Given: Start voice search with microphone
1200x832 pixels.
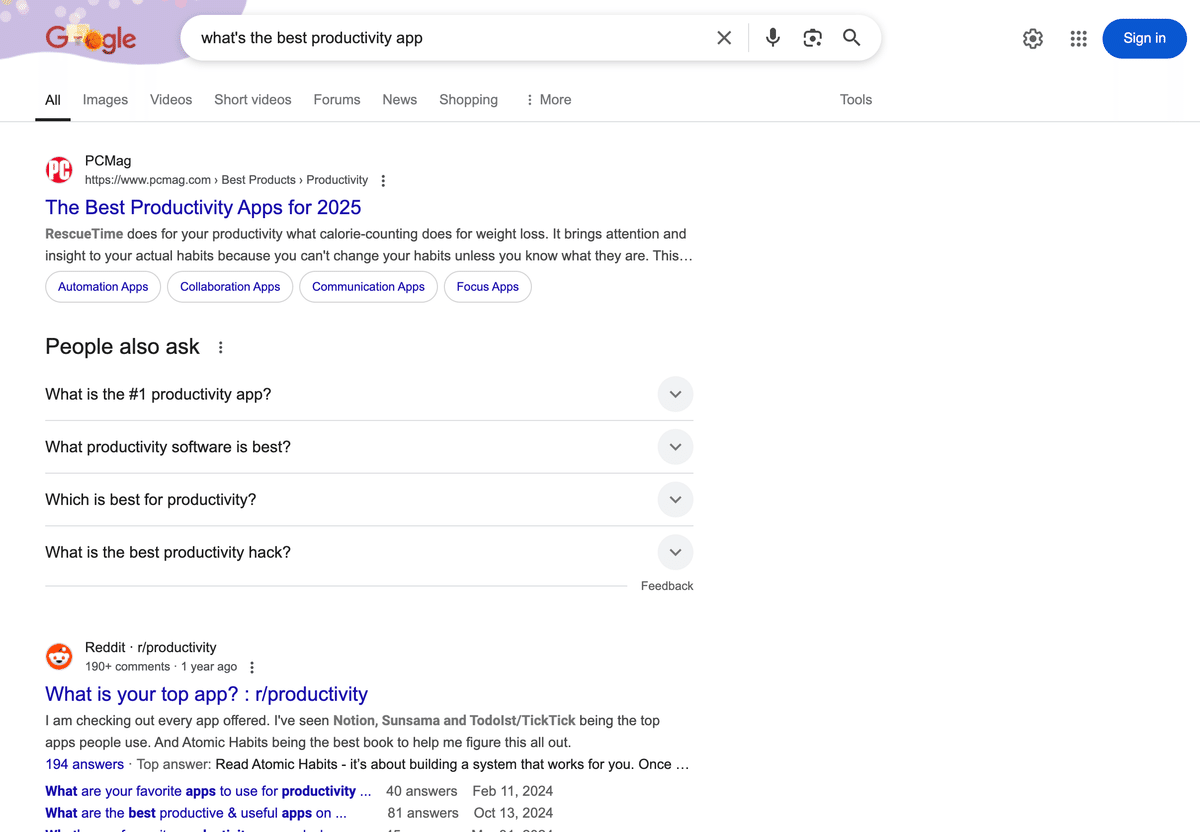Looking at the screenshot, I should 773,38.
